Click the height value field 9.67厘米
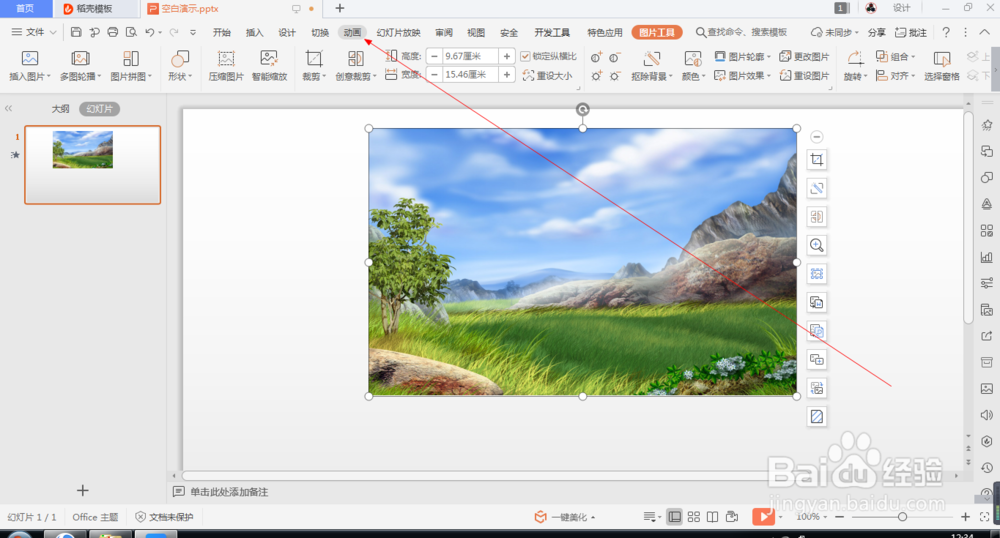The width and height of the screenshot is (1000, 538). [470, 56]
